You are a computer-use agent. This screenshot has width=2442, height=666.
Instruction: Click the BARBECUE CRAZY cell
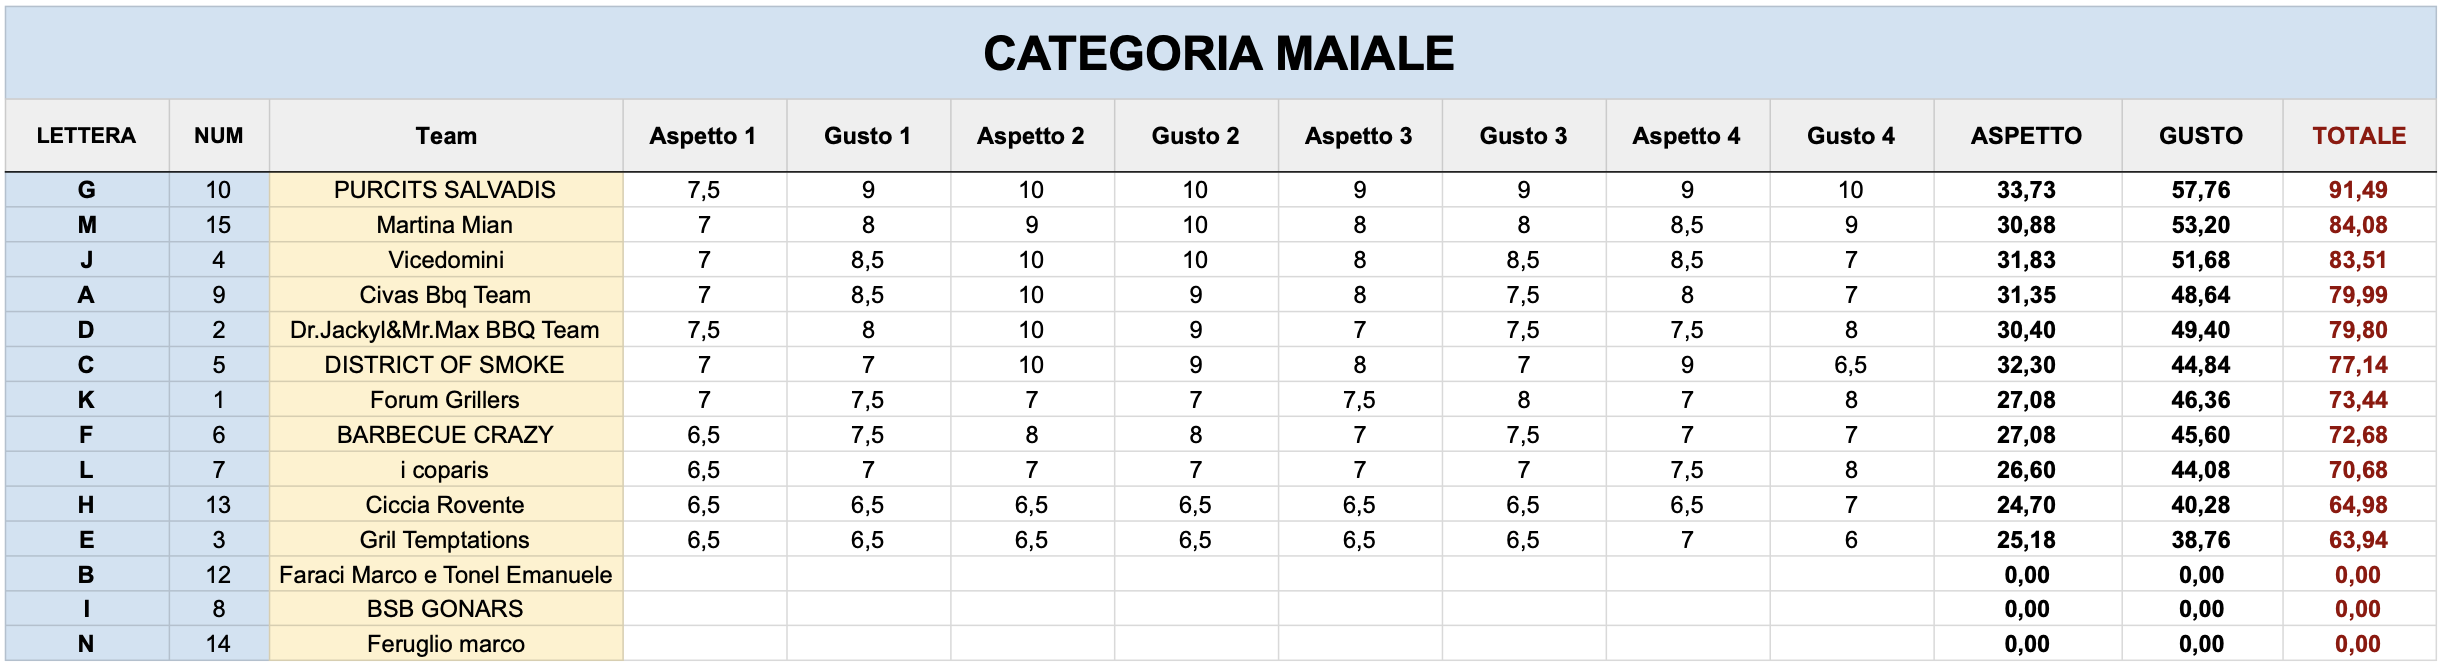pyautogui.click(x=446, y=435)
